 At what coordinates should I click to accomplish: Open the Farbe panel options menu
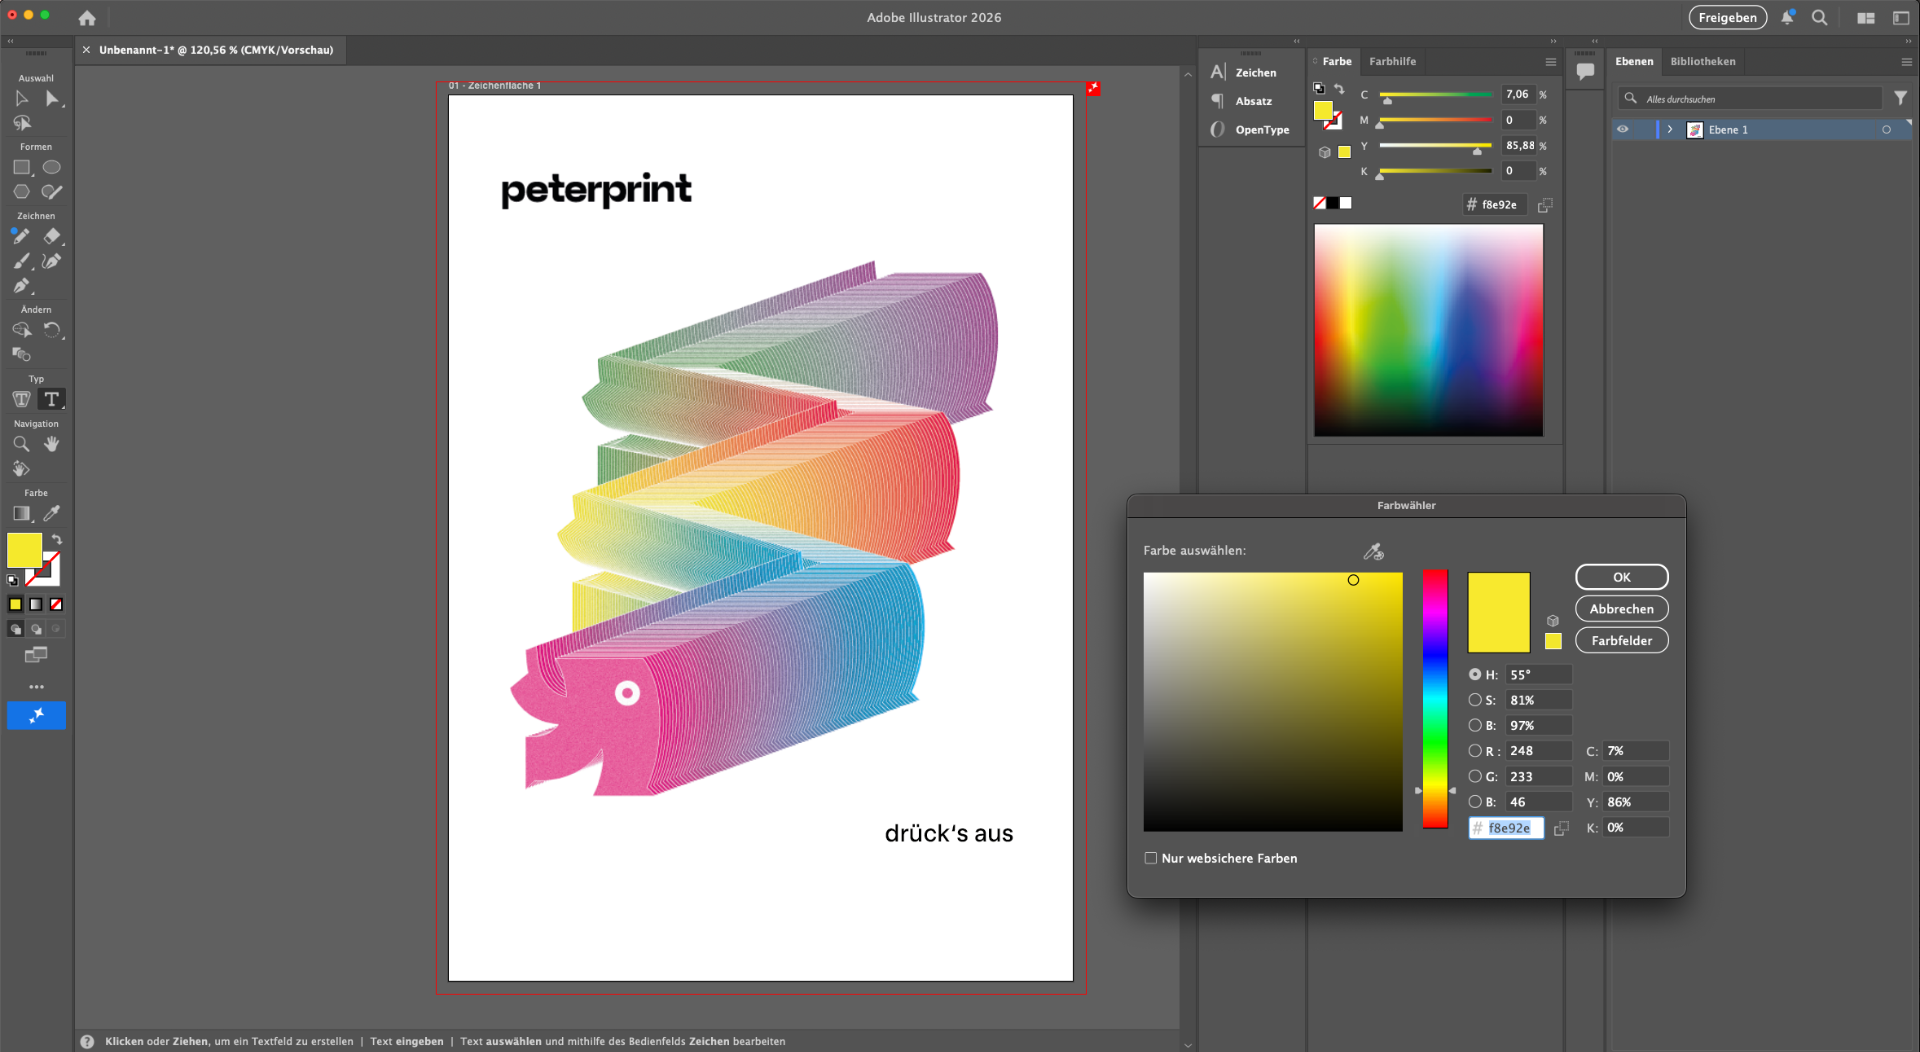(1551, 62)
